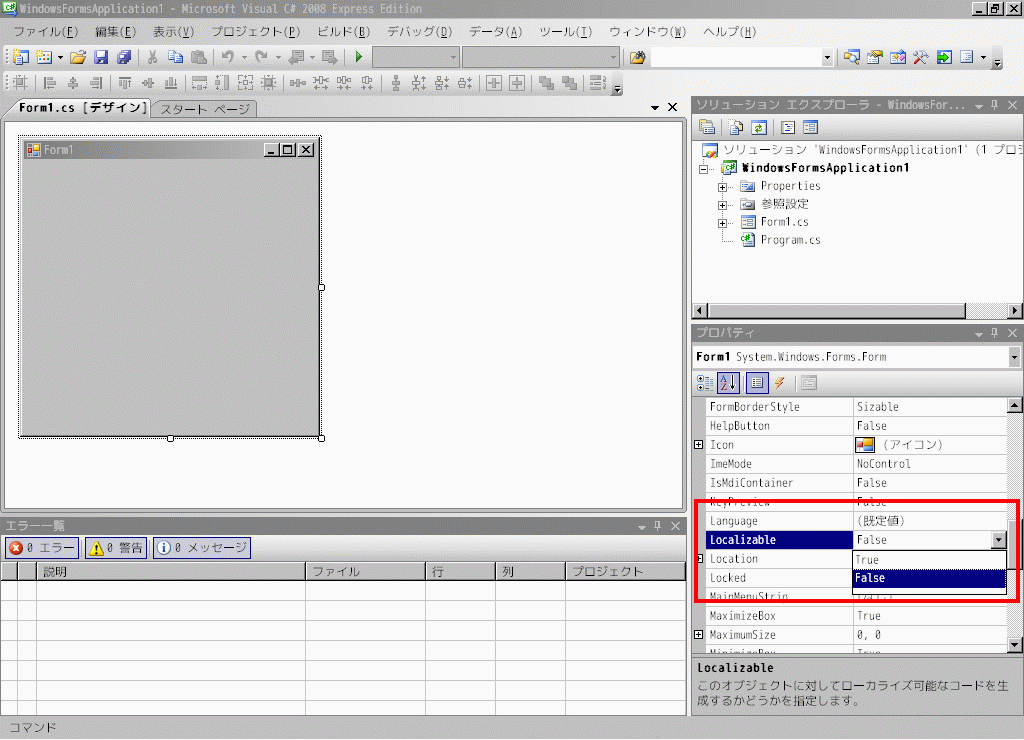Click the Open File folder icon
1024x740 pixels.
(78, 57)
